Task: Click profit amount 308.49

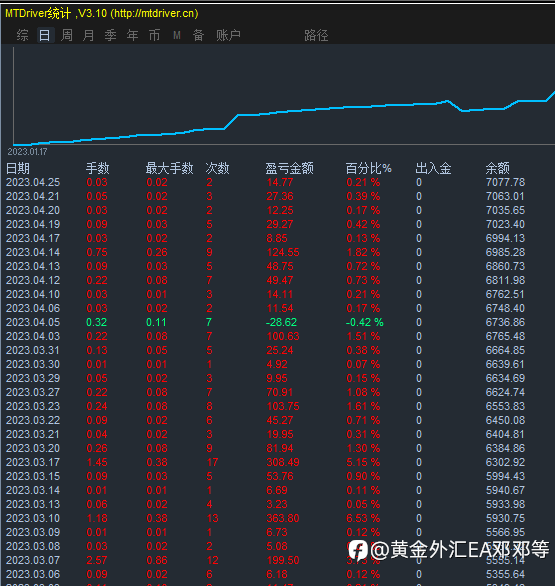Action: tap(283, 462)
